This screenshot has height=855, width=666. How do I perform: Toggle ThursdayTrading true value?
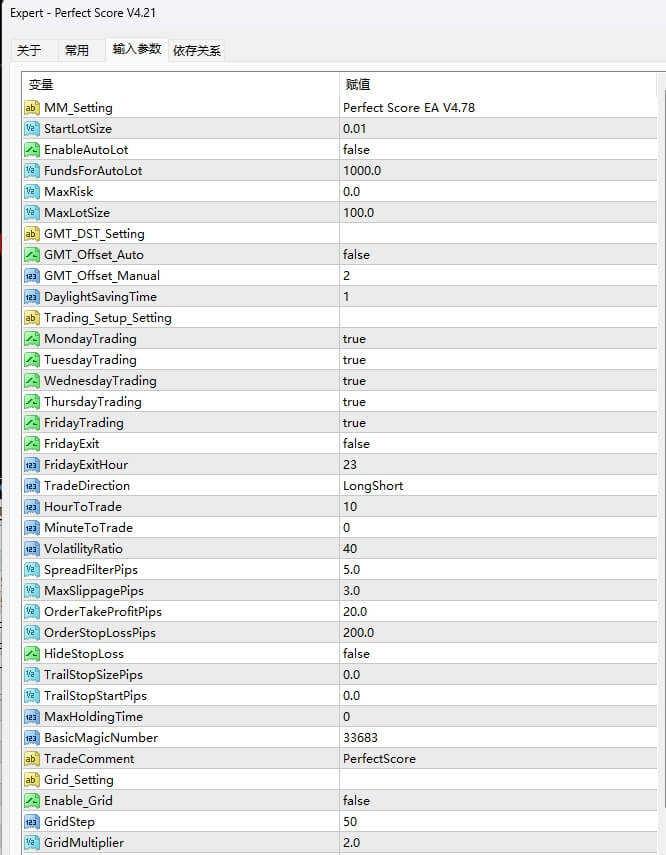(355, 402)
